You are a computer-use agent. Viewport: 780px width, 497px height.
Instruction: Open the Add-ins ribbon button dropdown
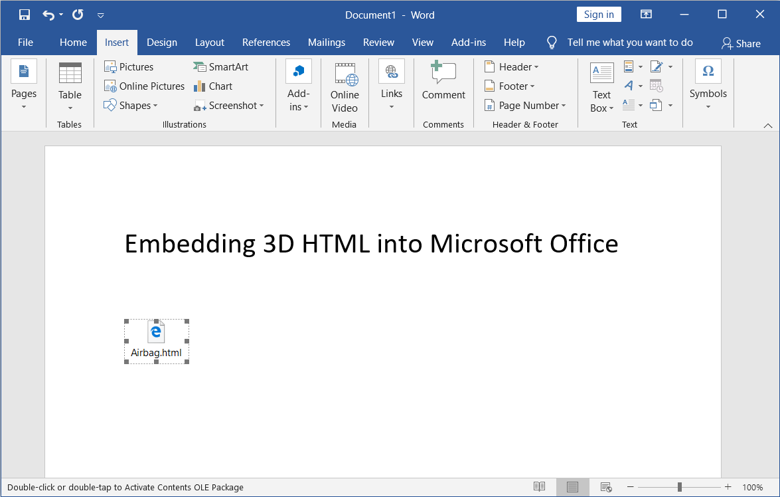click(x=298, y=86)
